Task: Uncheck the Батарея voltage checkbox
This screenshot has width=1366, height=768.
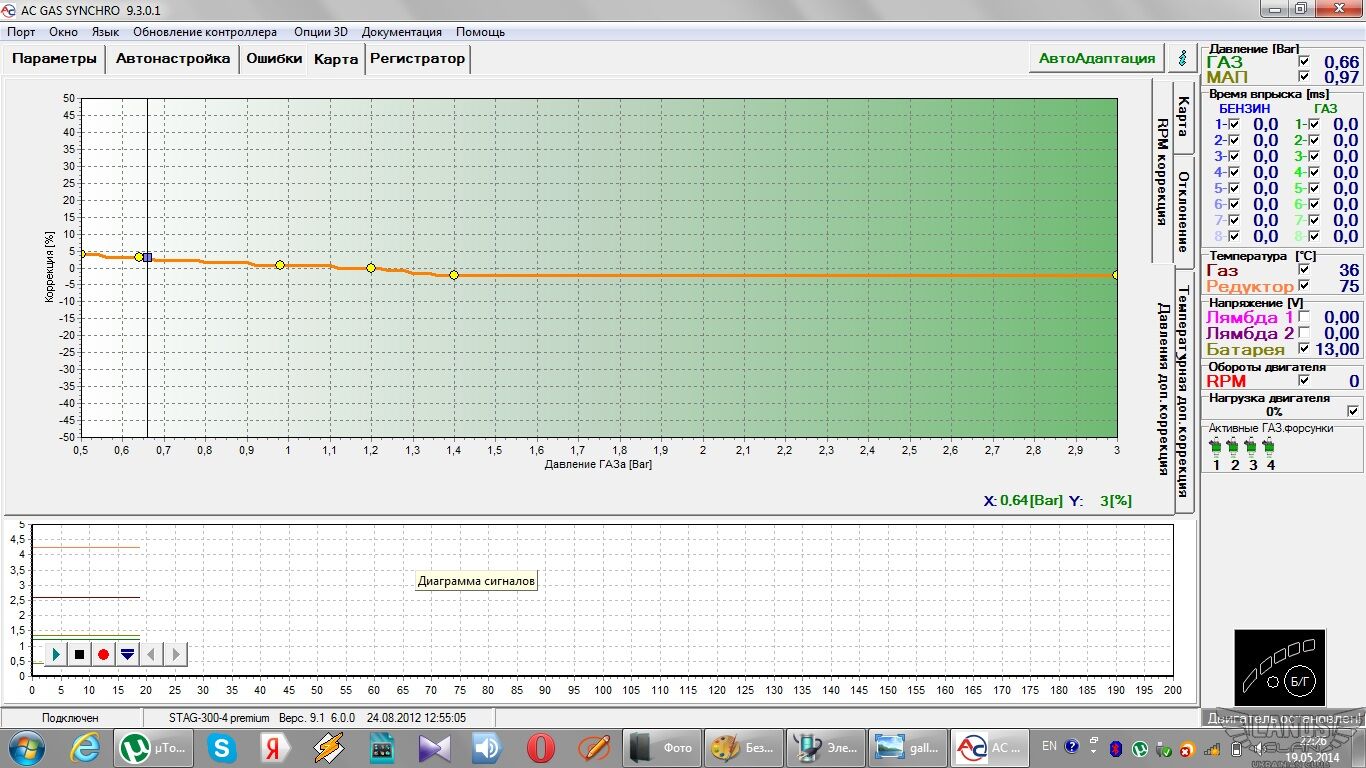Action: pos(1303,349)
